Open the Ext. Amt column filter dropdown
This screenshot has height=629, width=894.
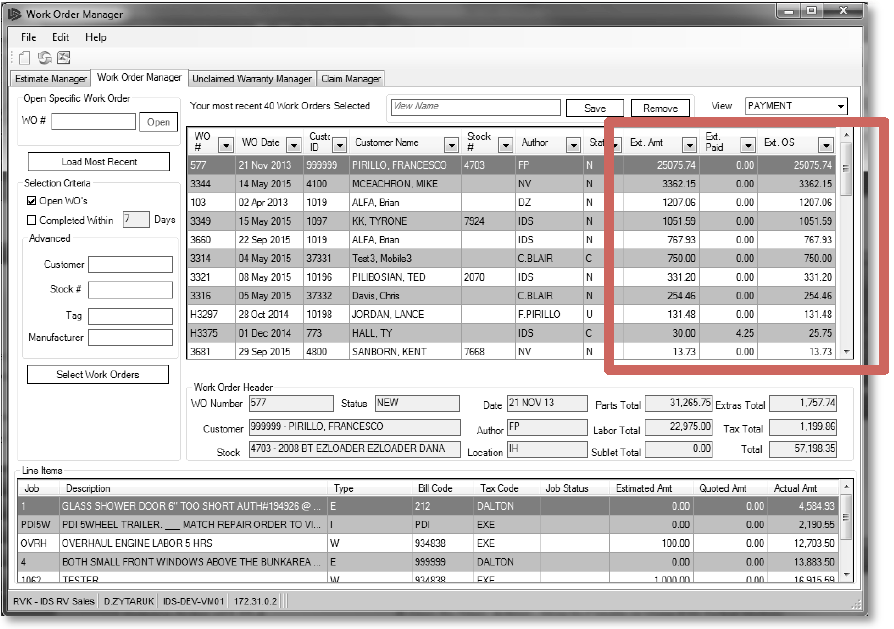[x=689, y=146]
